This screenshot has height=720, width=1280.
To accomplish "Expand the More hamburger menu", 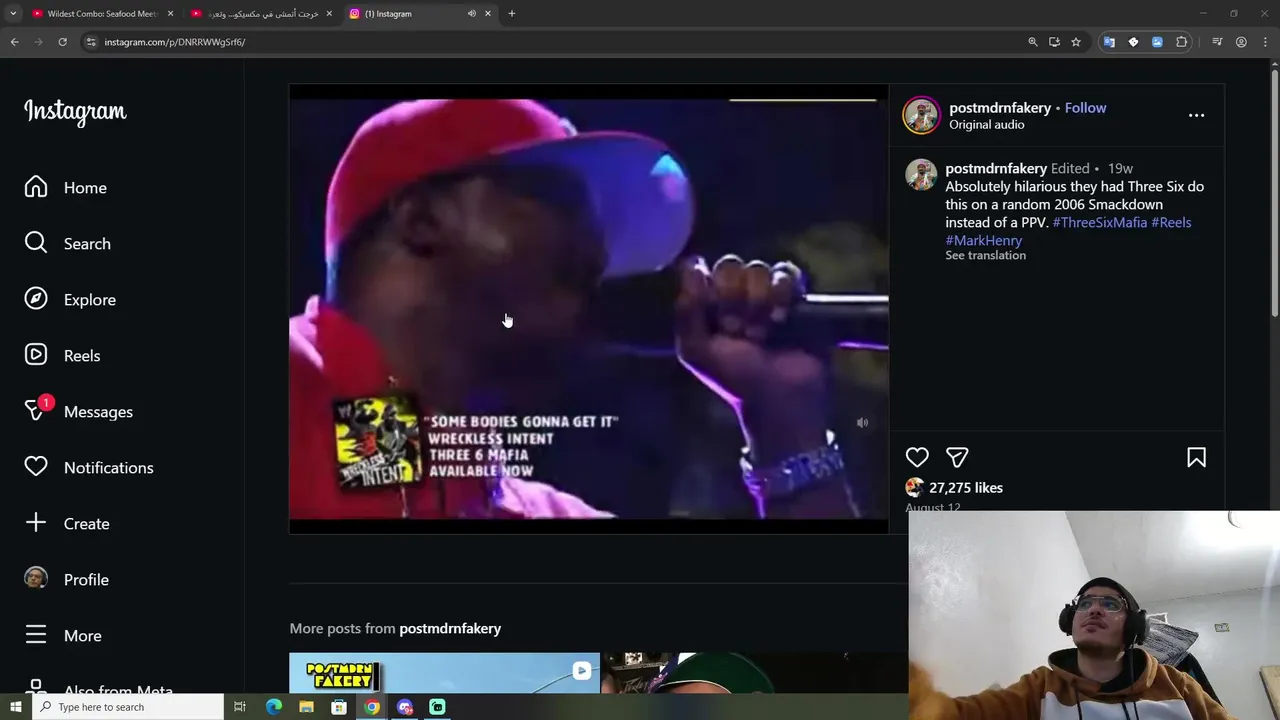I will 62,635.
